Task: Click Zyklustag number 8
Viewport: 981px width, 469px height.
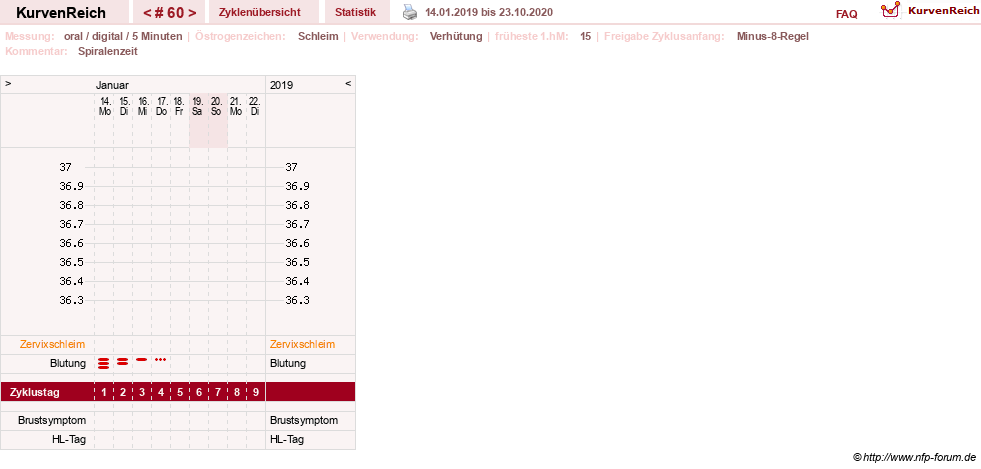Action: (236, 393)
